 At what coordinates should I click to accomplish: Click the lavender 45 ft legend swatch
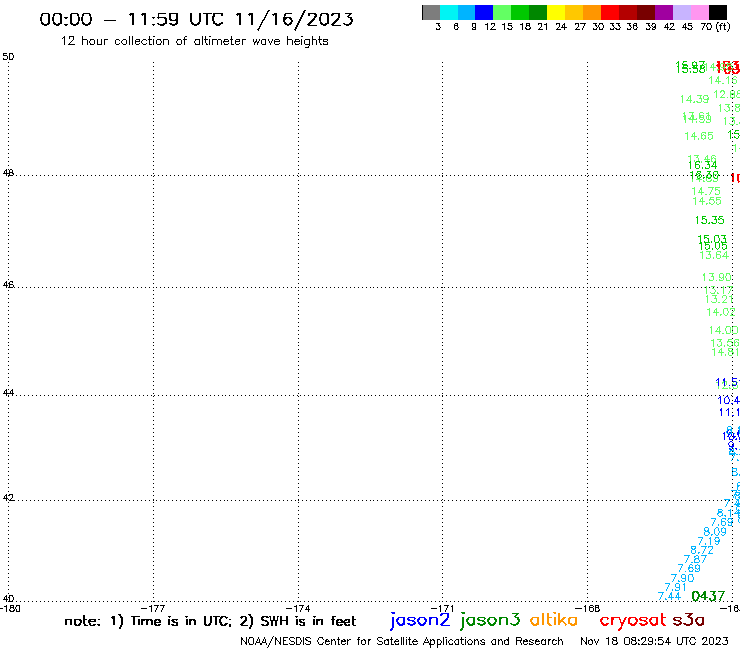(x=682, y=12)
